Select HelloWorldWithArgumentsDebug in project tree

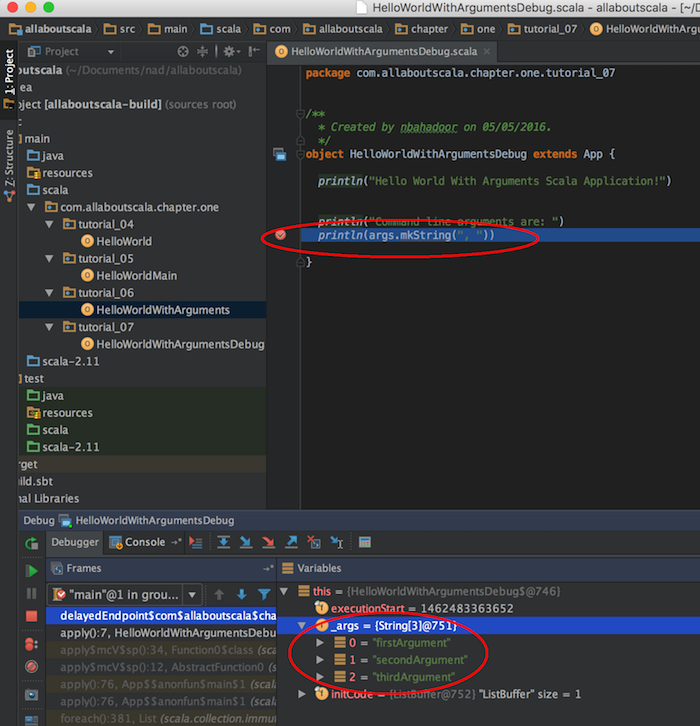(173, 344)
